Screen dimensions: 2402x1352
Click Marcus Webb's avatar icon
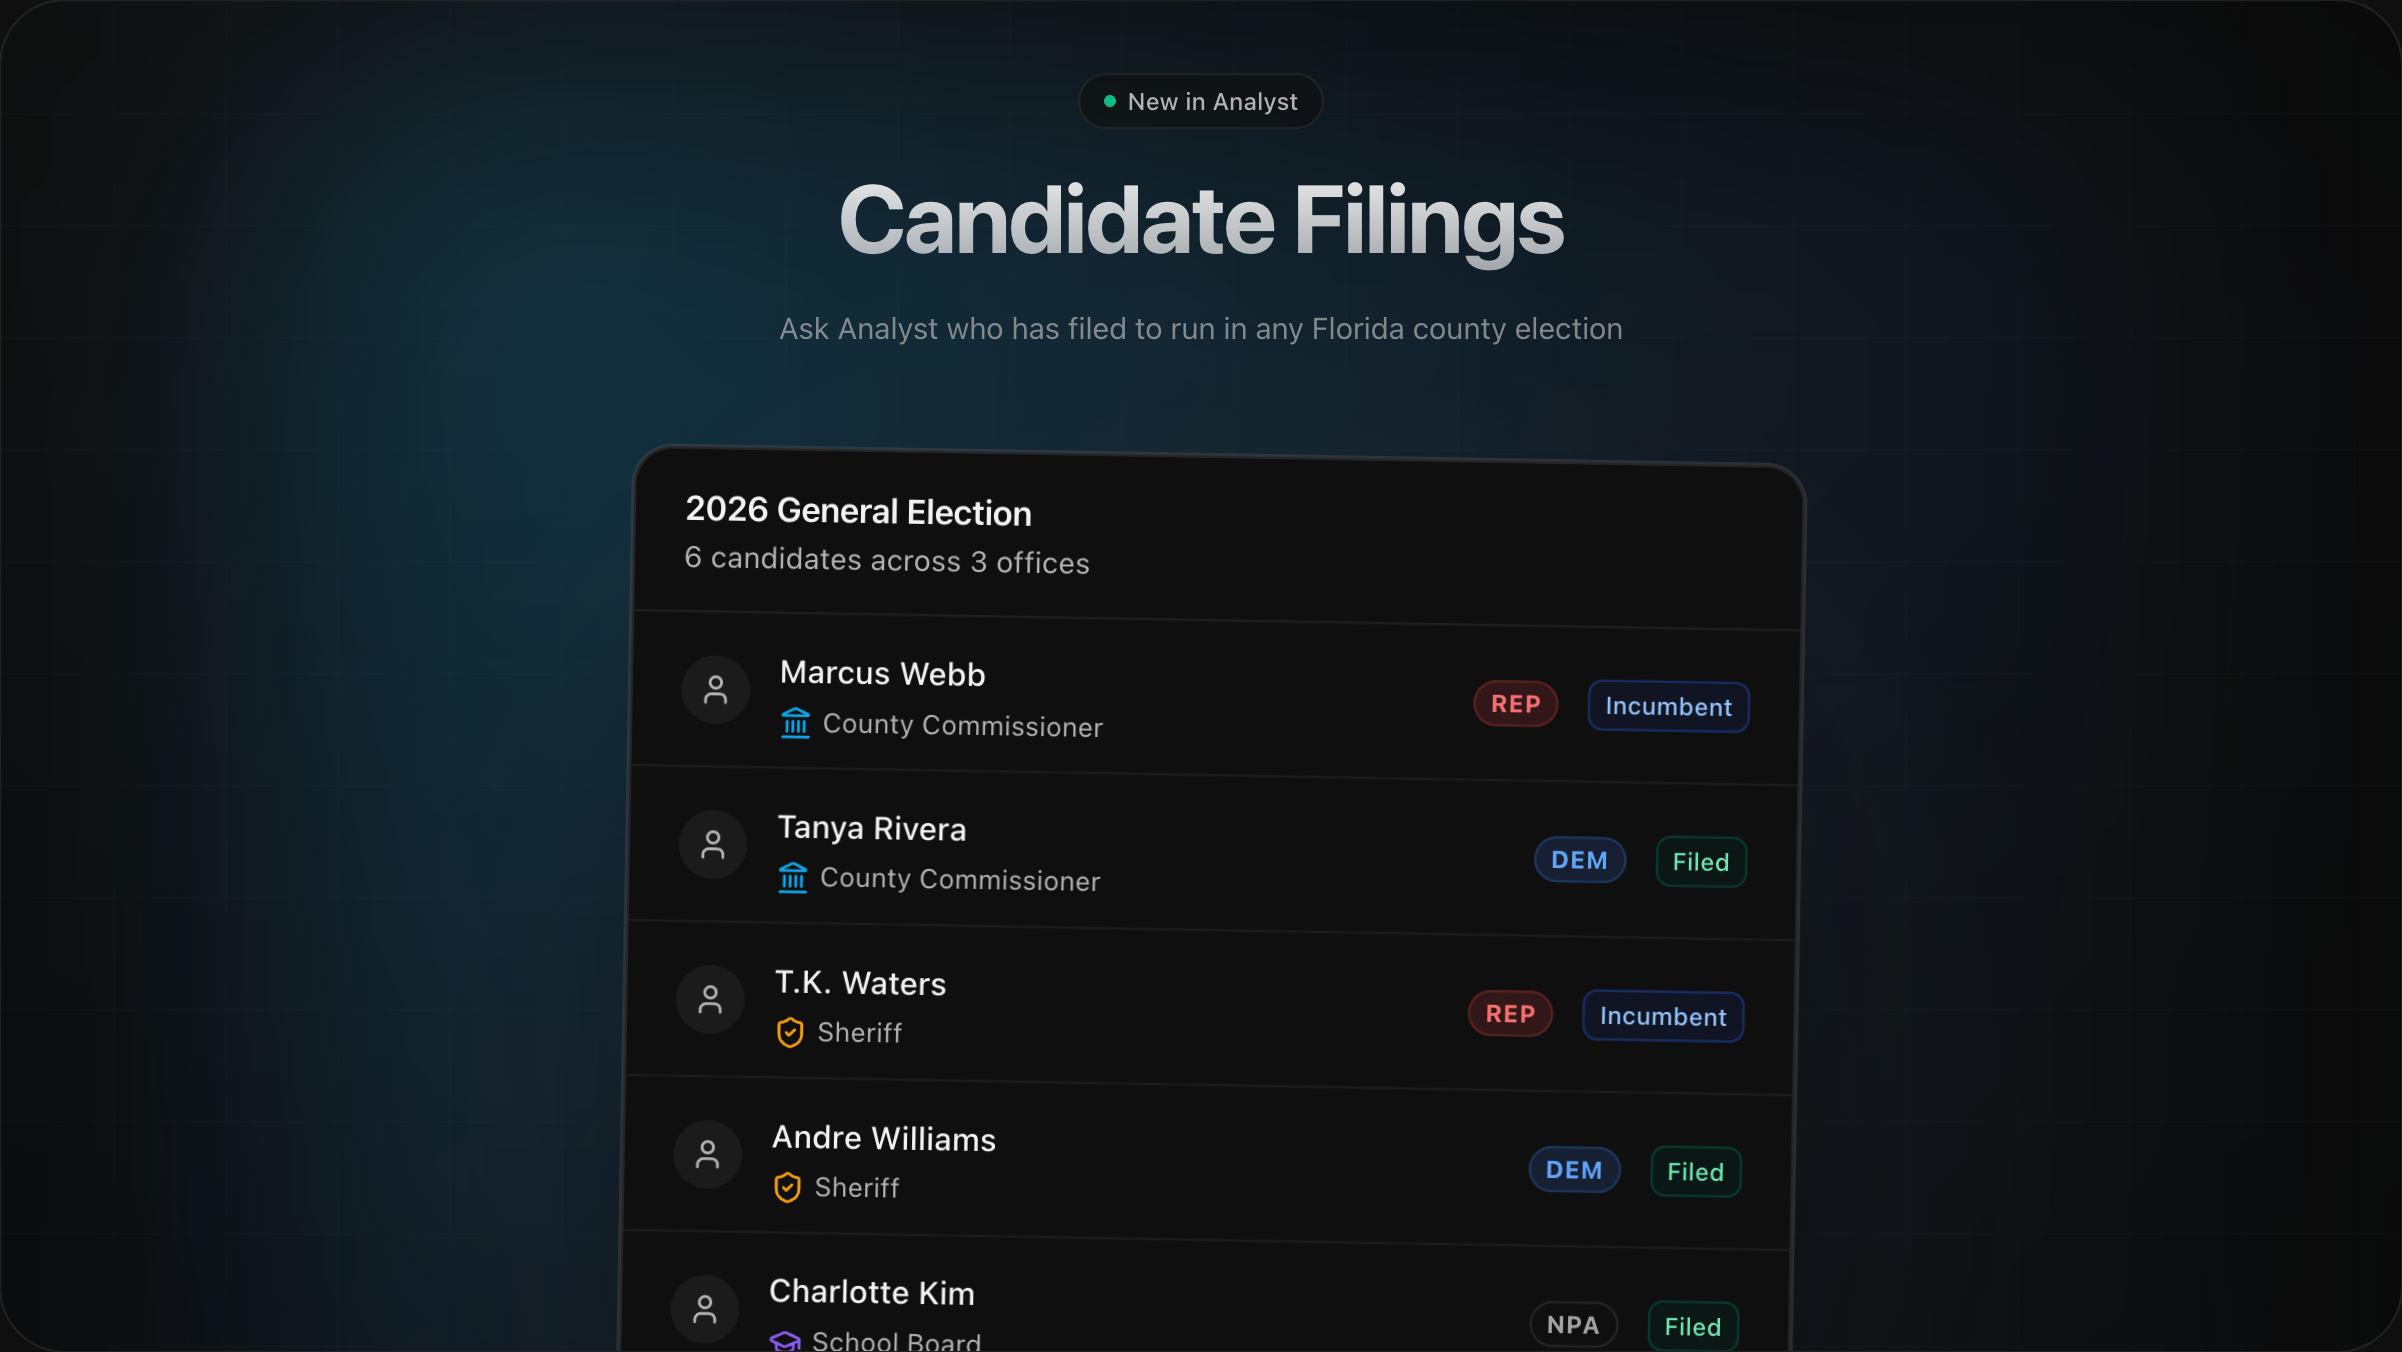(715, 690)
